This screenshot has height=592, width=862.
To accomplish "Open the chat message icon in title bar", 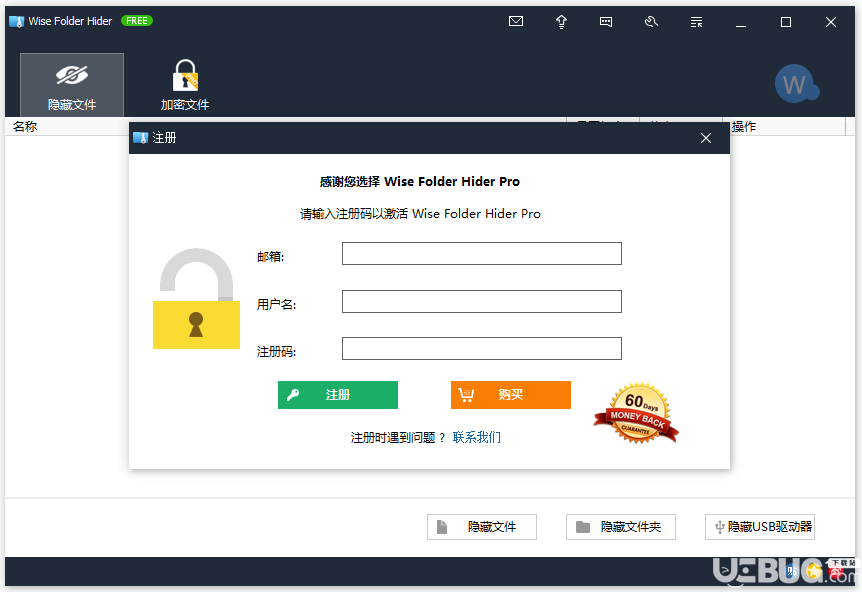I will [x=606, y=21].
